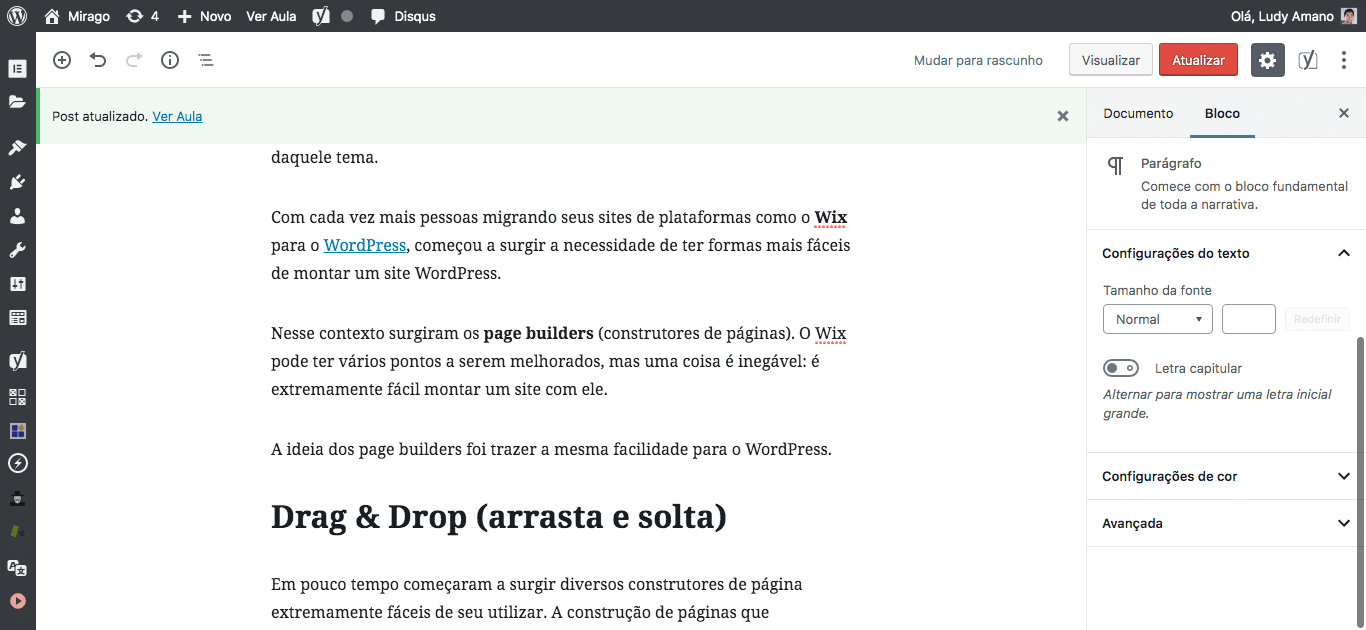Click the Ver Aula link in notice

point(177,116)
